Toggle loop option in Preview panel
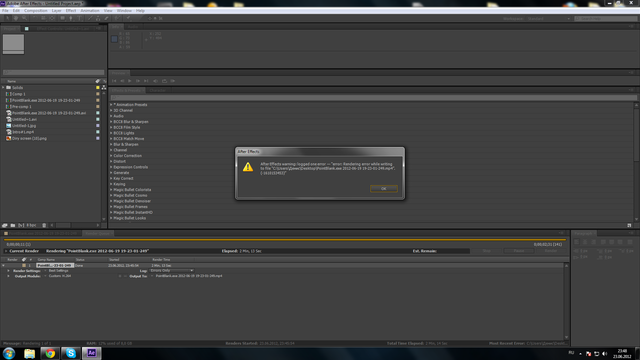The height and width of the screenshot is (360, 640). pos(164,81)
